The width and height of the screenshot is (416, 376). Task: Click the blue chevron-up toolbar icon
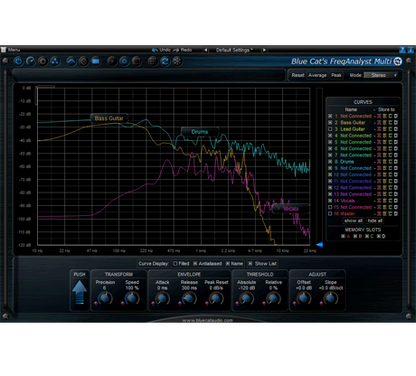(71, 61)
